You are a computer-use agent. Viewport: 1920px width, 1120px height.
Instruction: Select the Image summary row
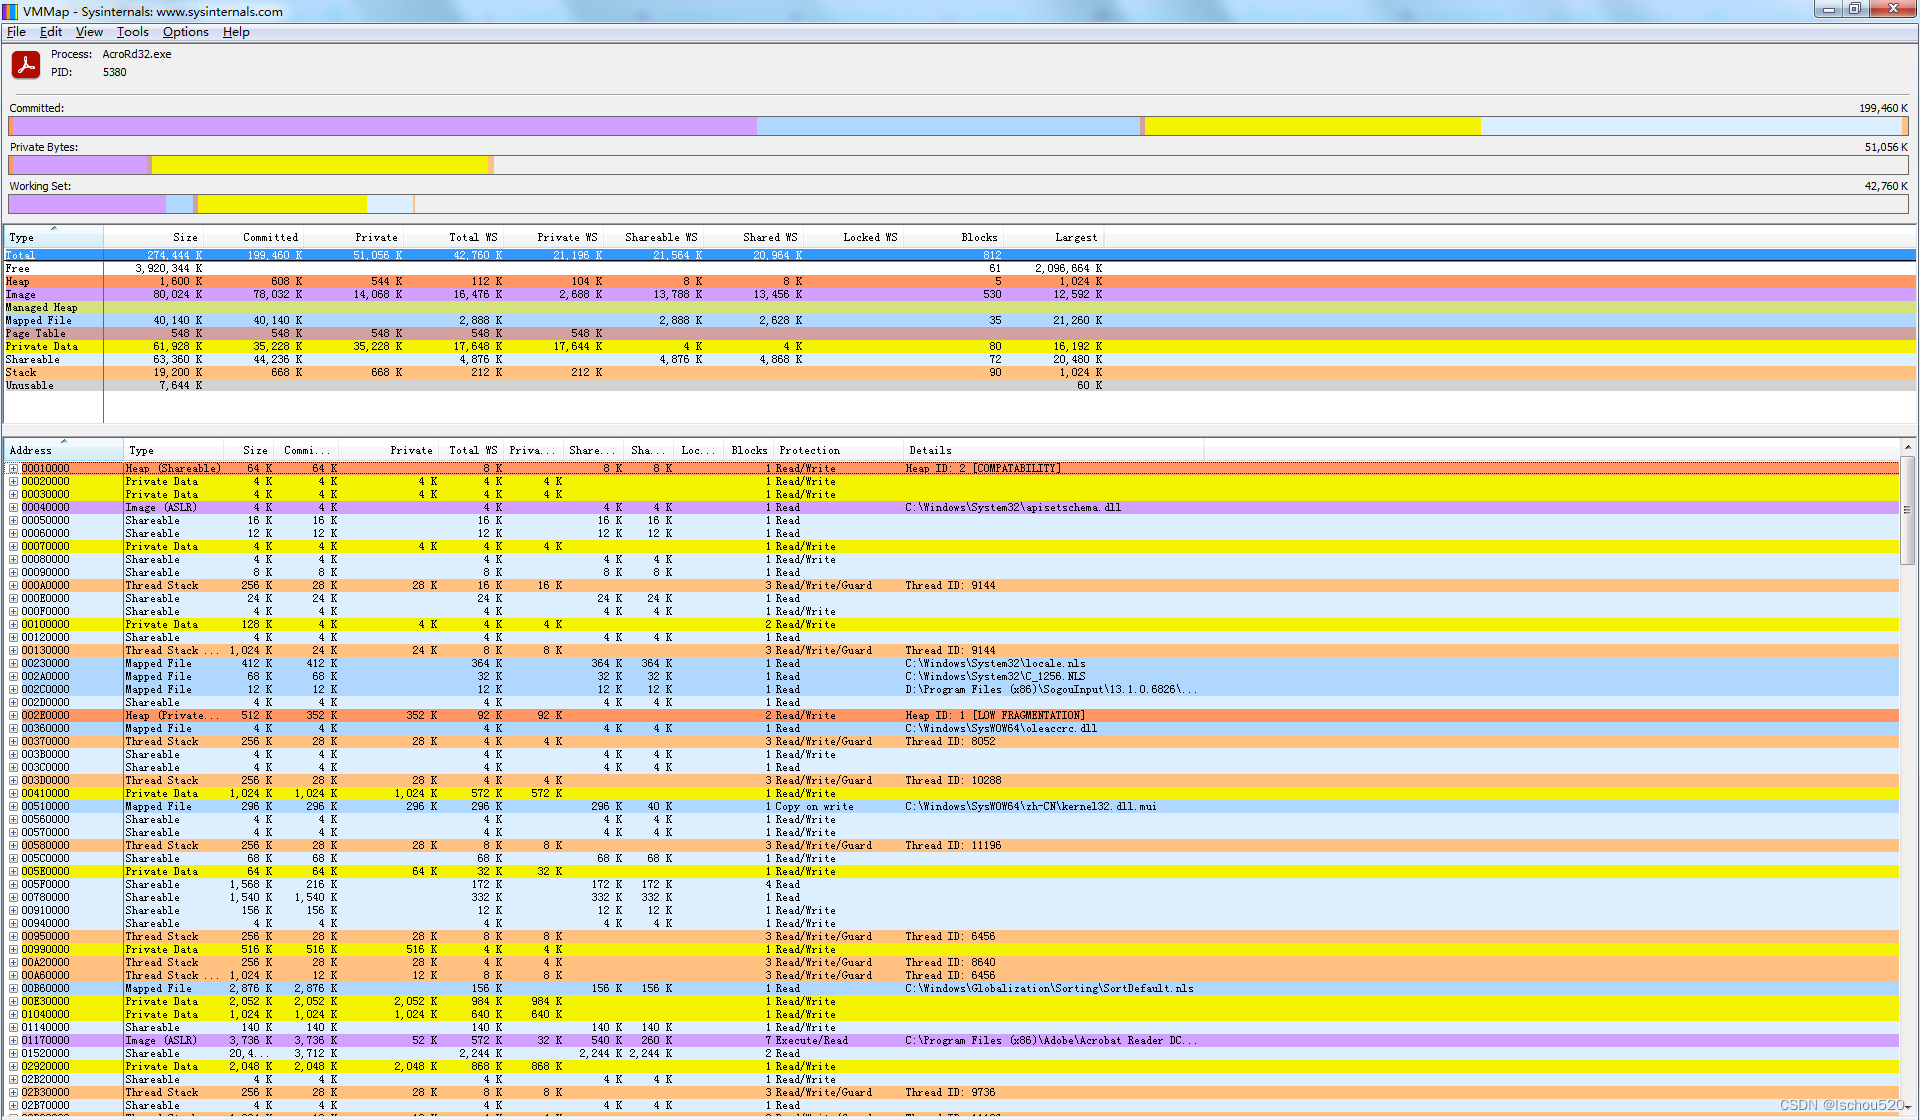pyautogui.click(x=959, y=294)
